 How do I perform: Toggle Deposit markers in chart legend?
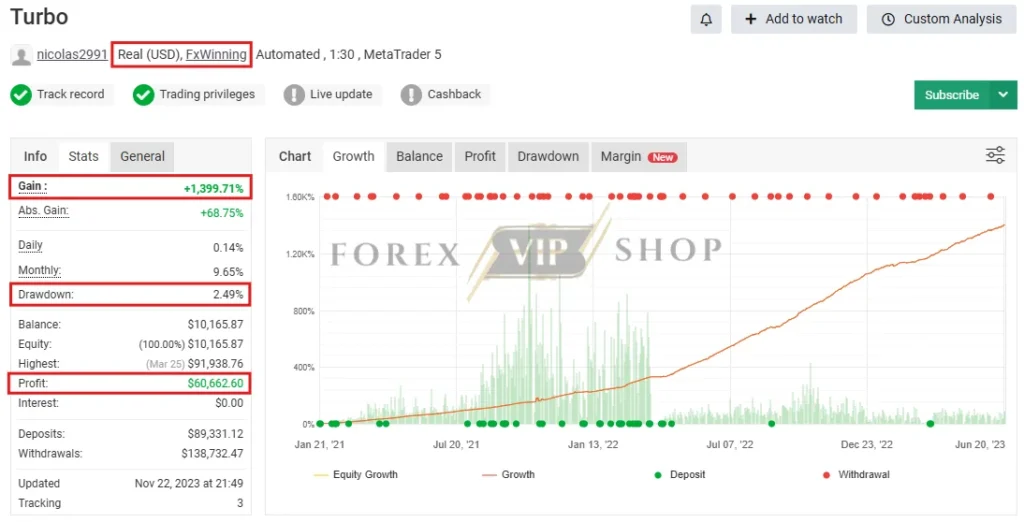(680, 474)
